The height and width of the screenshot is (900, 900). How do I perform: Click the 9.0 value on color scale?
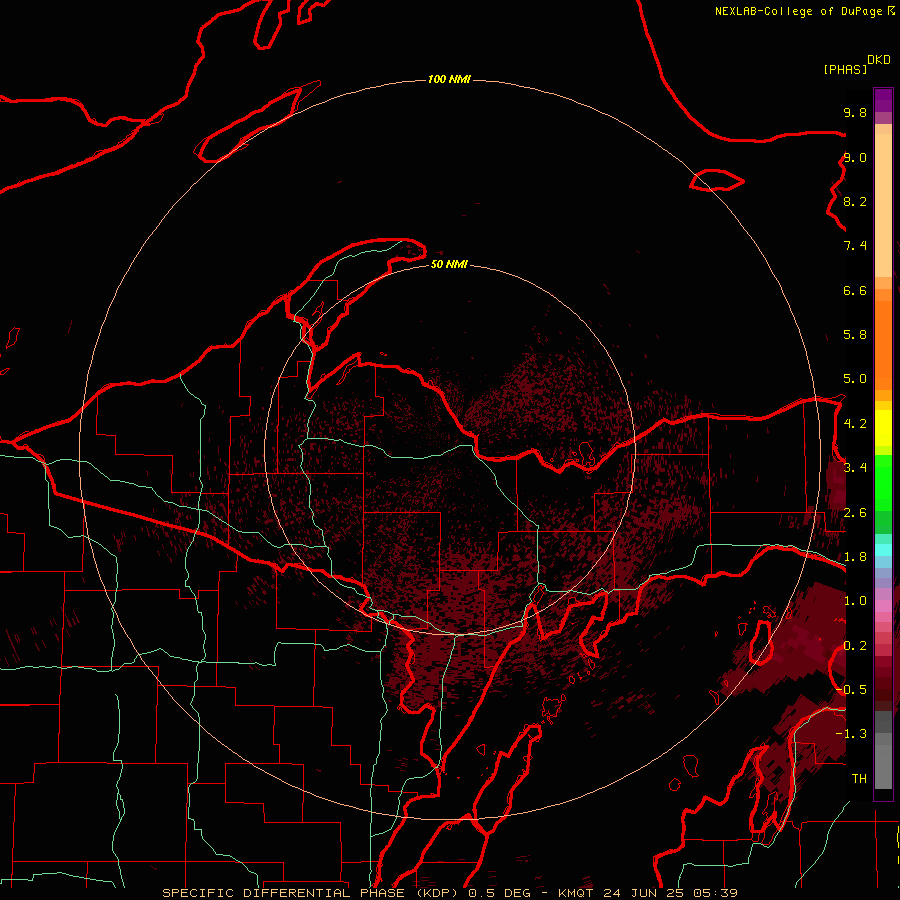point(855,157)
